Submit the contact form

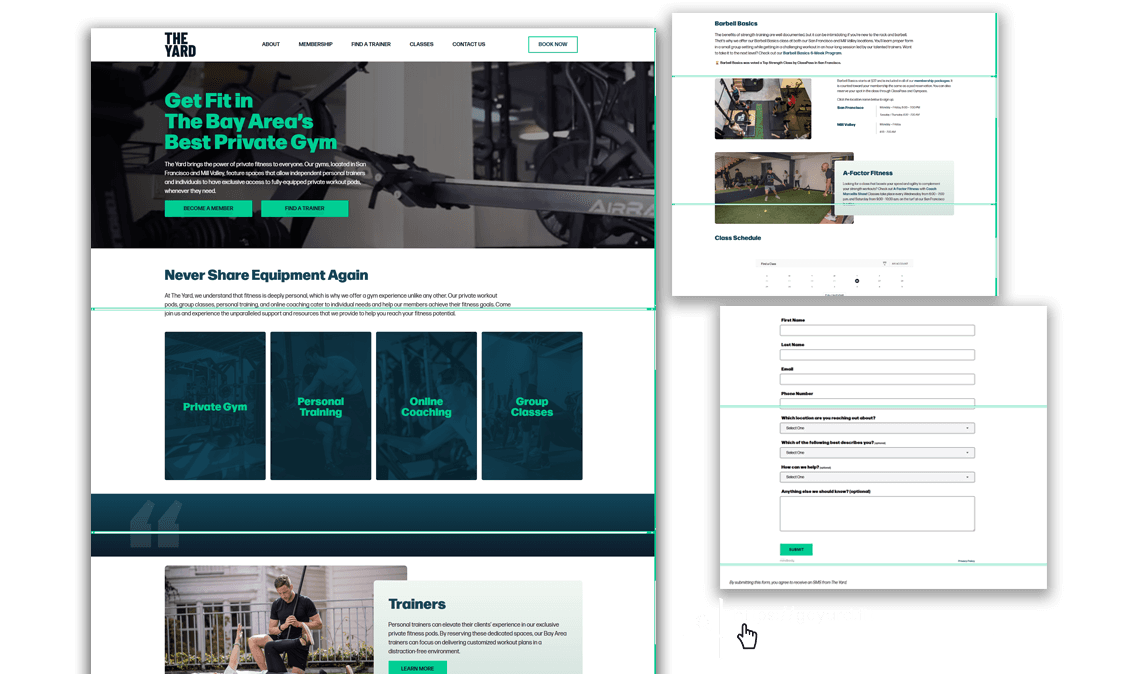[x=796, y=549]
